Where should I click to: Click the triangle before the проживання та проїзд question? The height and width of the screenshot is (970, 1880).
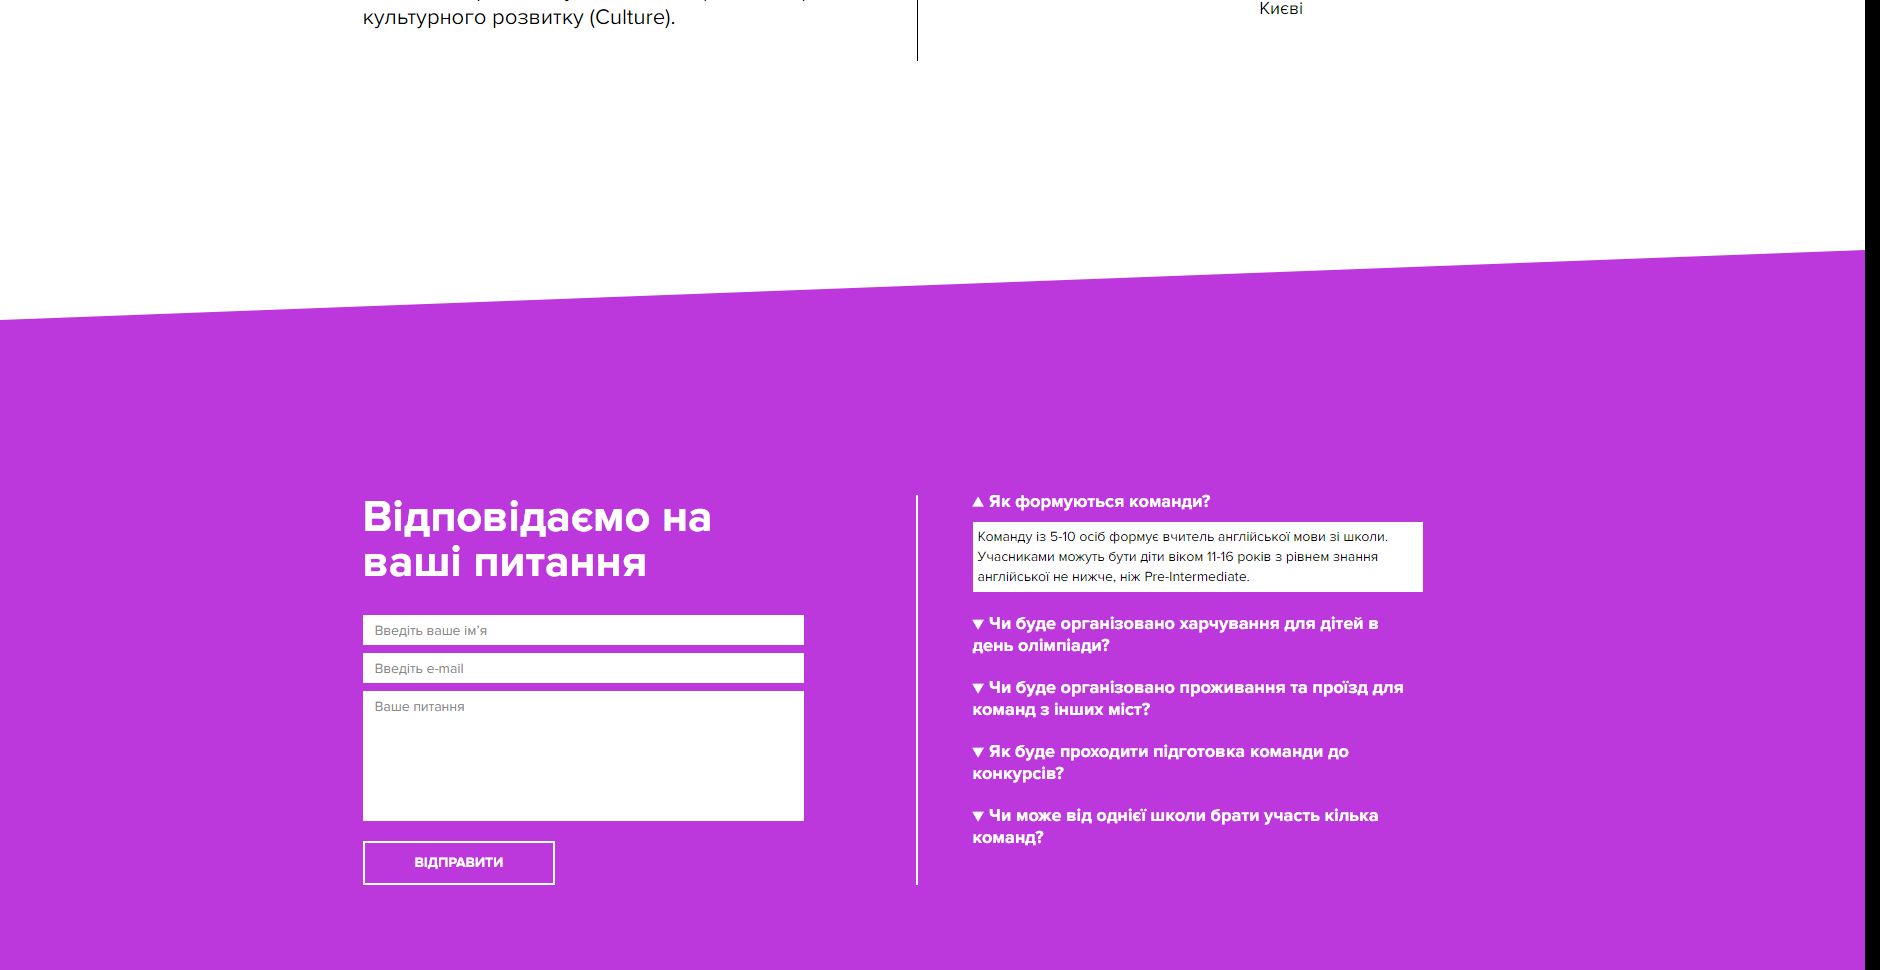click(978, 688)
